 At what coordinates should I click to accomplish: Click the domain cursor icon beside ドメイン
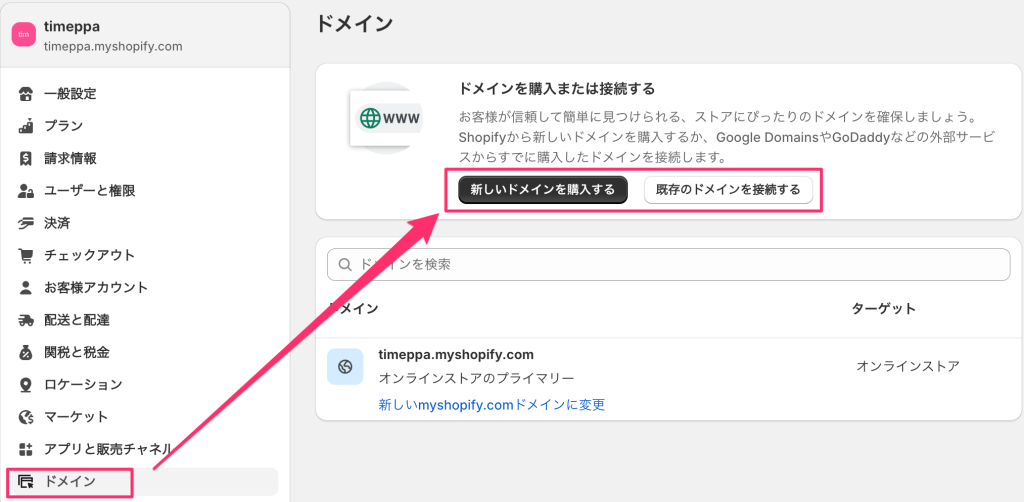25,482
